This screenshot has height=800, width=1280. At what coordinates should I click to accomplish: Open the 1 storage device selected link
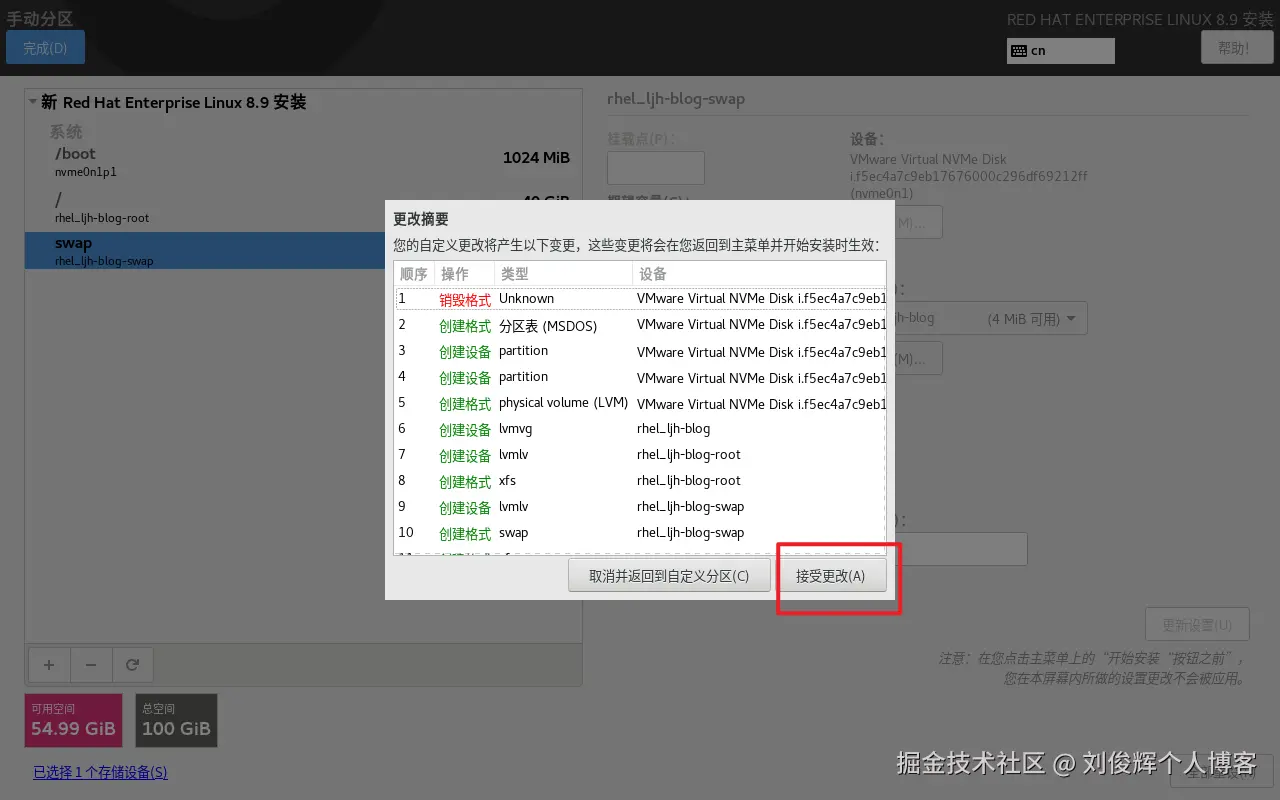click(100, 772)
